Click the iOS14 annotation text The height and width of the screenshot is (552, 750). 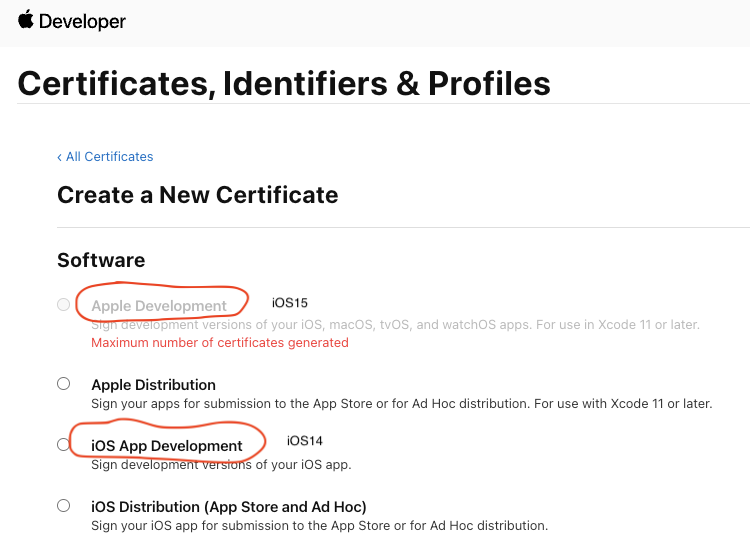coord(305,441)
